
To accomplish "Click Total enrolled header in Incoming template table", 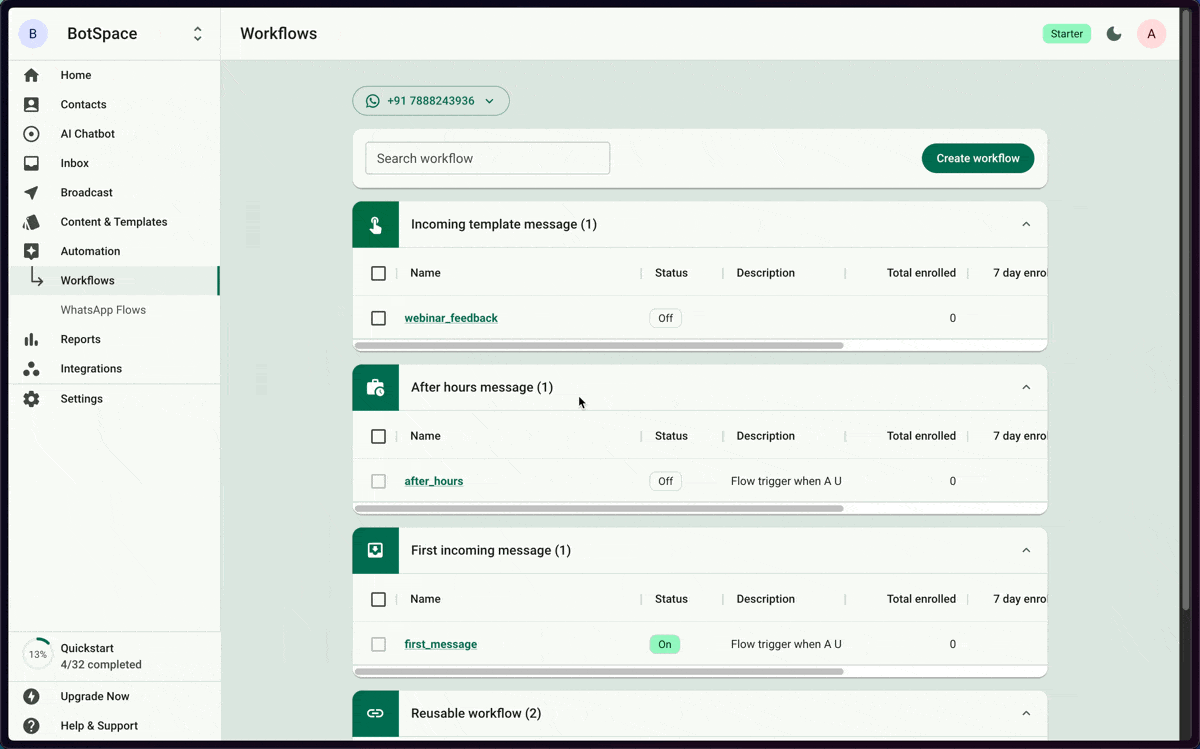I will (921, 273).
